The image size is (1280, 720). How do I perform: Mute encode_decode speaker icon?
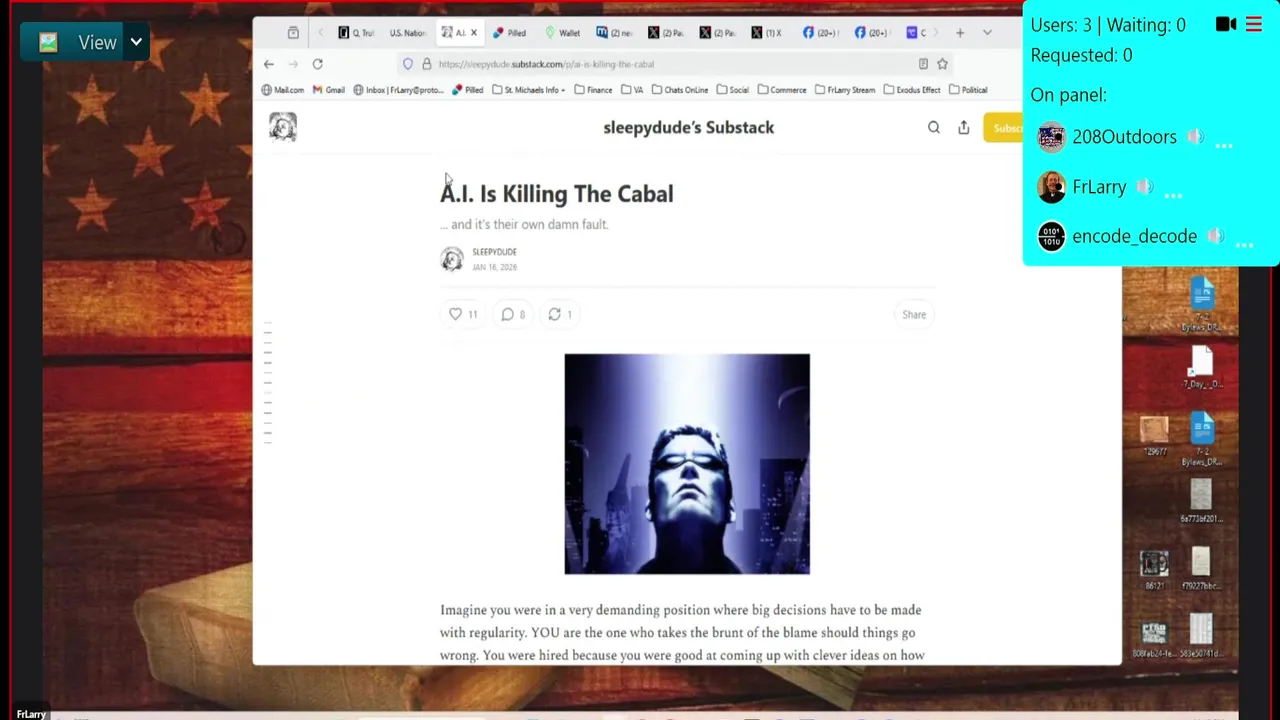point(1216,236)
